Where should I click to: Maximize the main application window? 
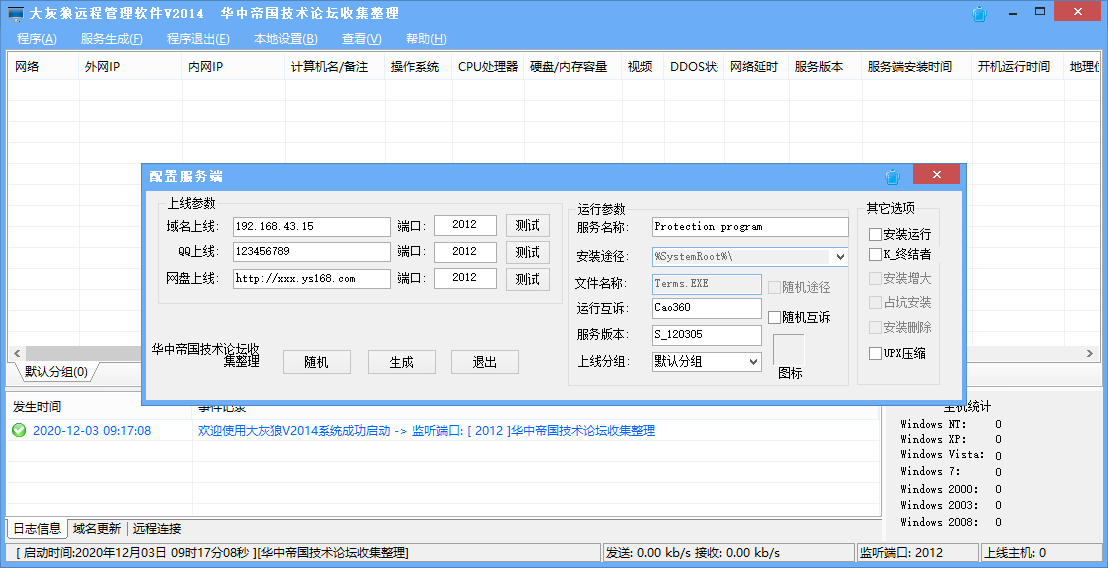pyautogui.click(x=1039, y=11)
